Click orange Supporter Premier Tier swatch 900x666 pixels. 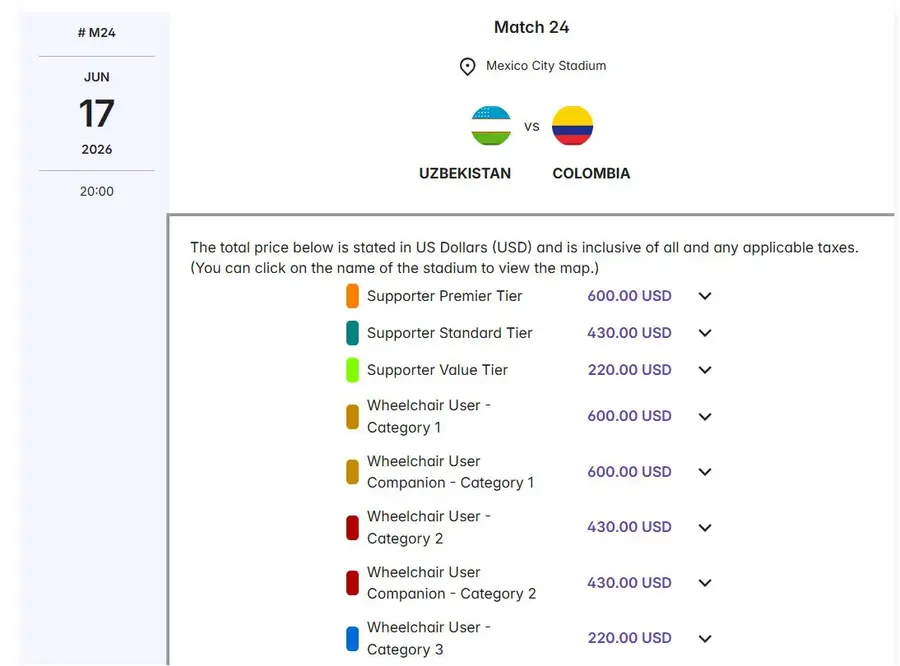point(352,296)
